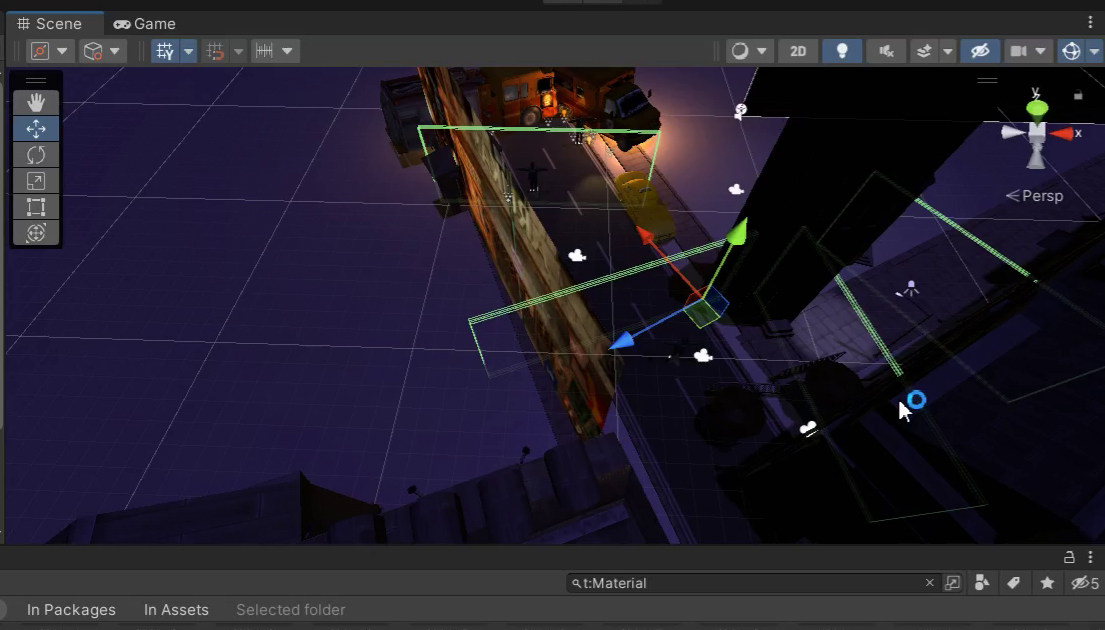
Task: Toggle scene lighting with the lightbulb button
Action: (842, 51)
